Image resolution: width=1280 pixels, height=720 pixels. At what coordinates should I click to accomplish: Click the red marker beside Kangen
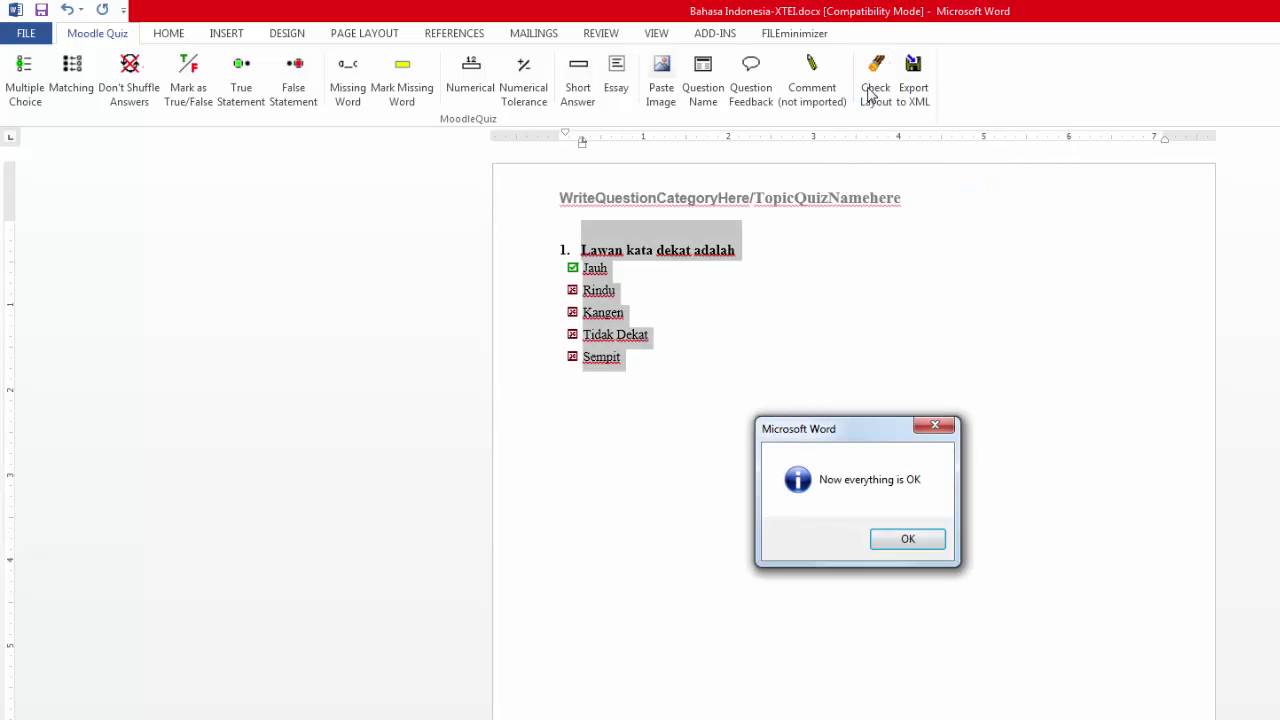[x=573, y=312]
